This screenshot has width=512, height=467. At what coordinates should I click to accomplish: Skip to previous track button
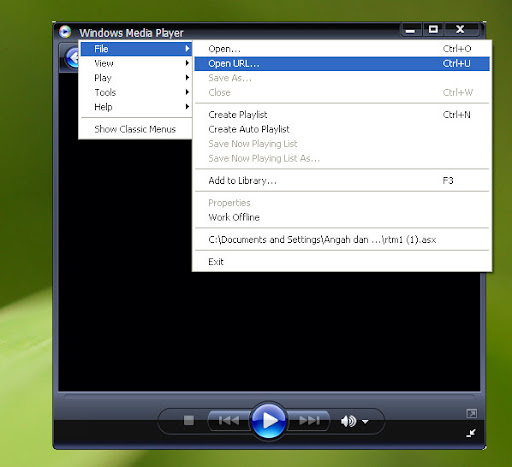229,421
